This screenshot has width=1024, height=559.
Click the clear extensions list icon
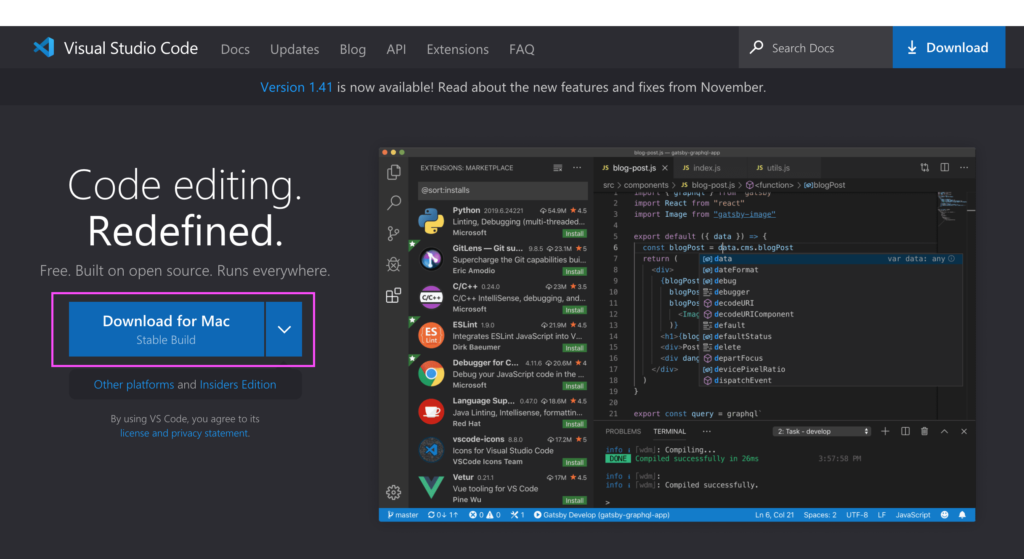558,168
